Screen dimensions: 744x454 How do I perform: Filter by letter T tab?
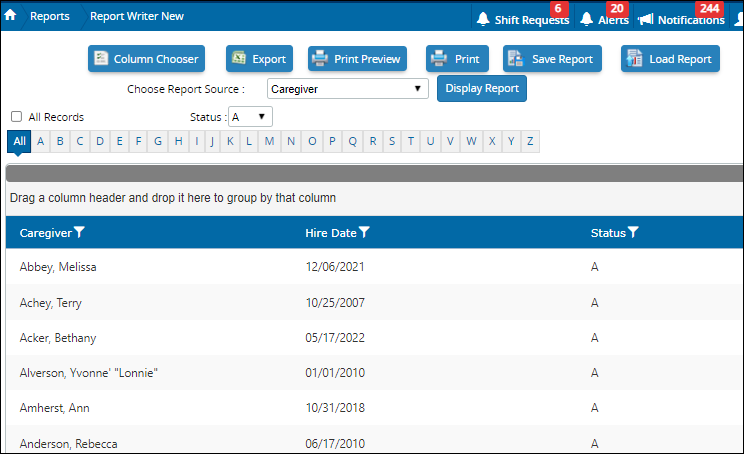click(x=410, y=141)
